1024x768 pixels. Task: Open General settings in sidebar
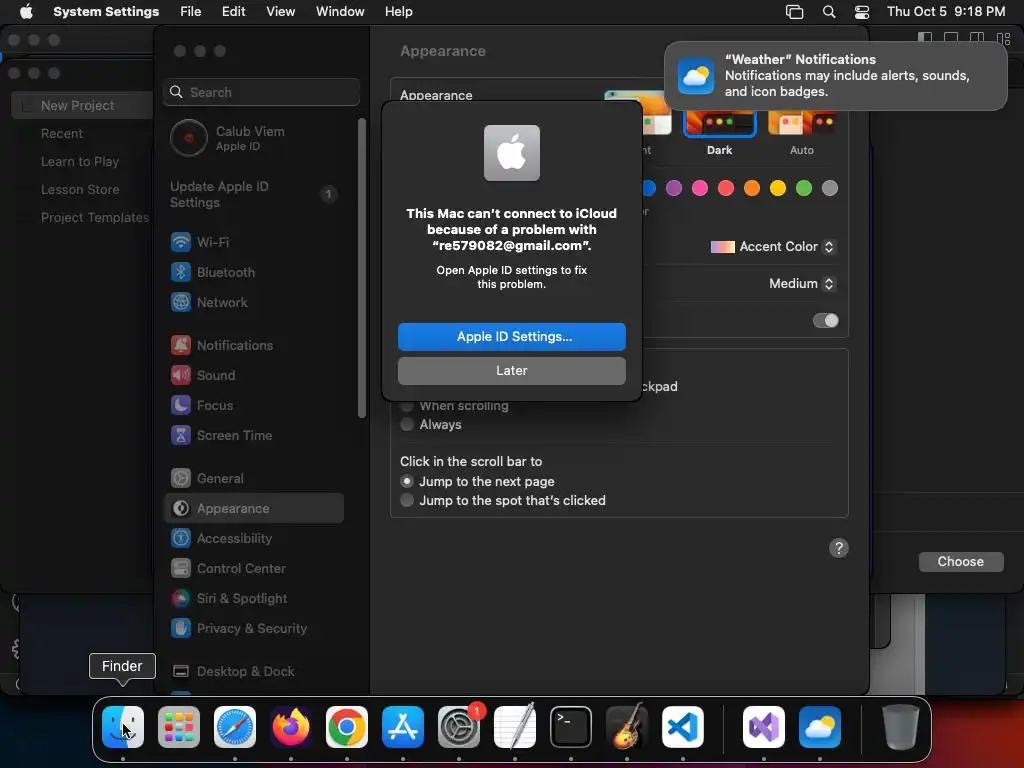(x=254, y=479)
